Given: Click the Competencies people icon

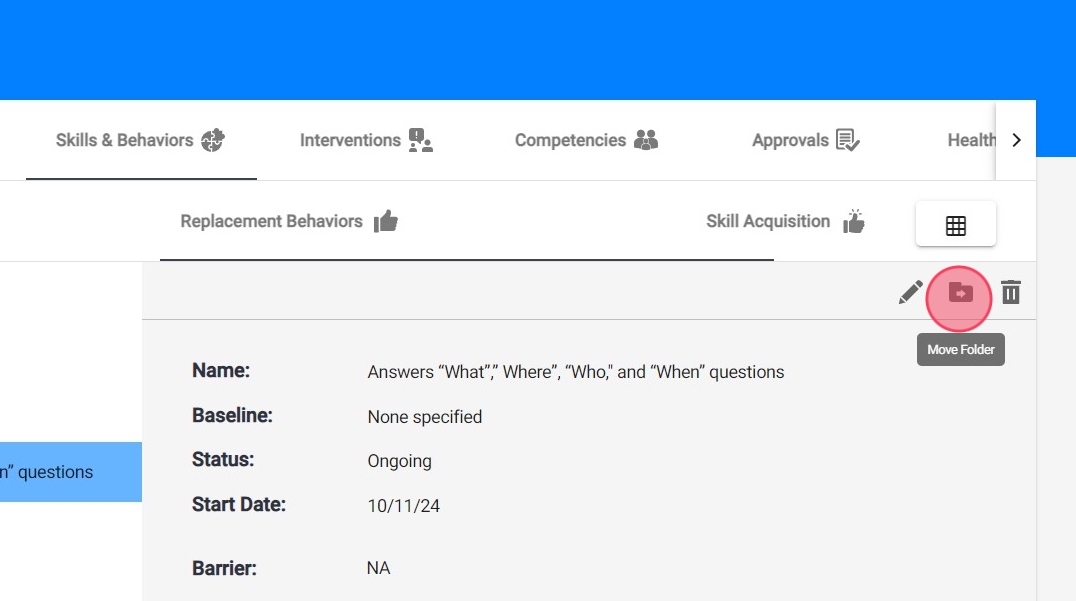Looking at the screenshot, I should (x=646, y=141).
